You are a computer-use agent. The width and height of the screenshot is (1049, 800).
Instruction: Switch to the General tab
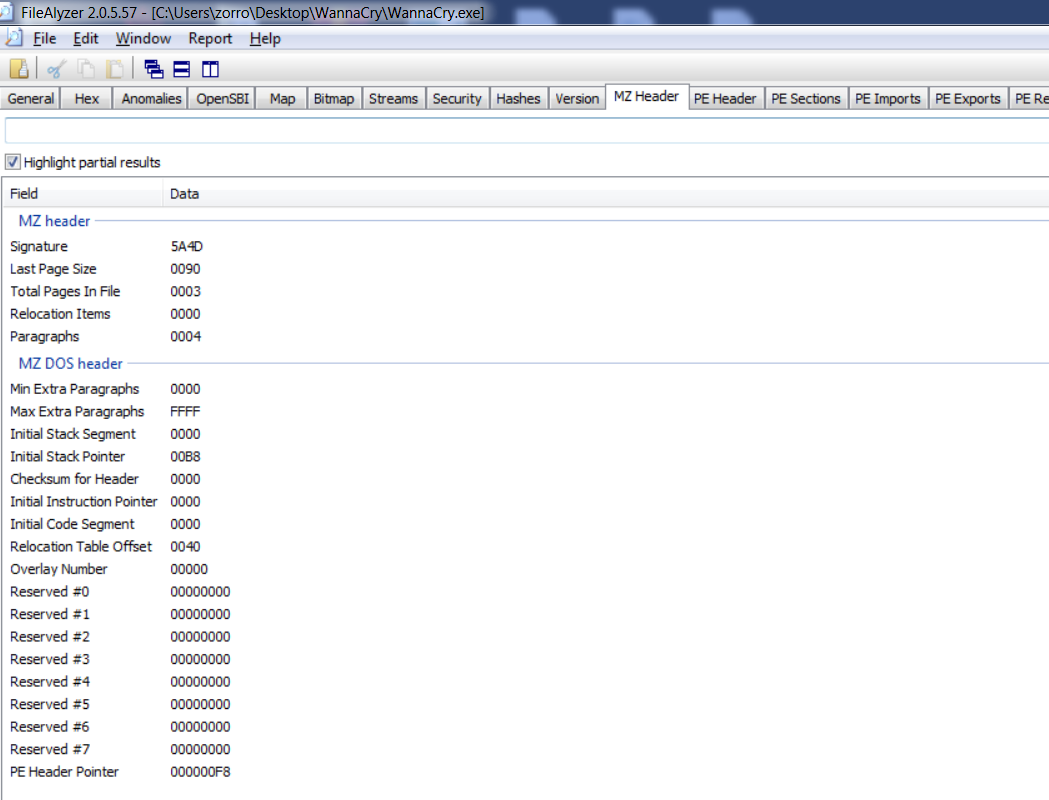(x=31, y=98)
